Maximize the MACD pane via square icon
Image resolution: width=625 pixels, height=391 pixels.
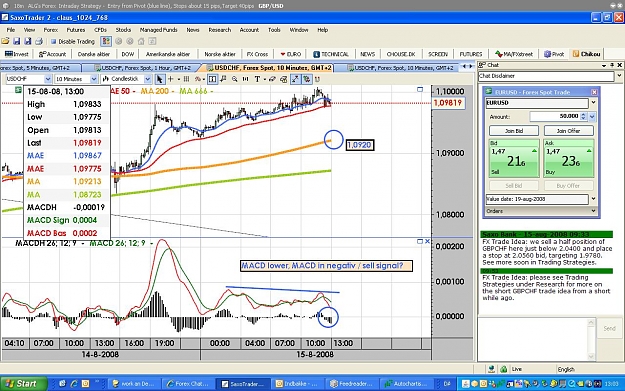click(420, 241)
